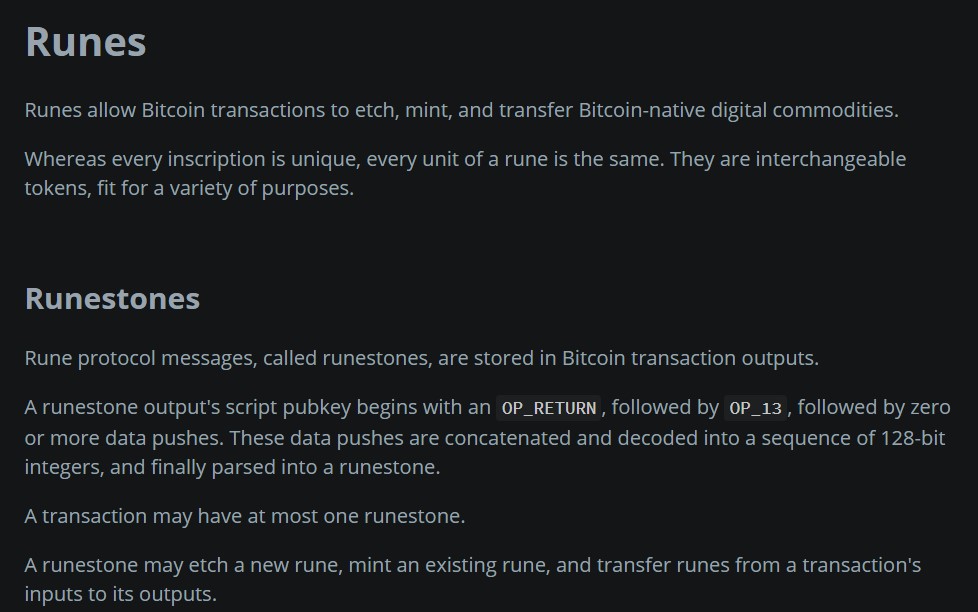The height and width of the screenshot is (612, 978).
Task: Click the word "concatenated" in the runestone paragraph
Action: (x=513, y=438)
